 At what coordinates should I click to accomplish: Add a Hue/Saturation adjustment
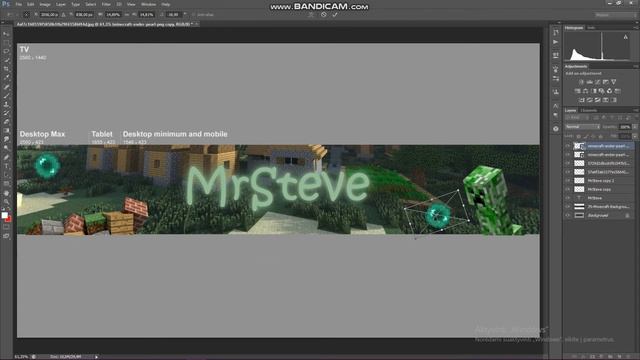(578, 91)
